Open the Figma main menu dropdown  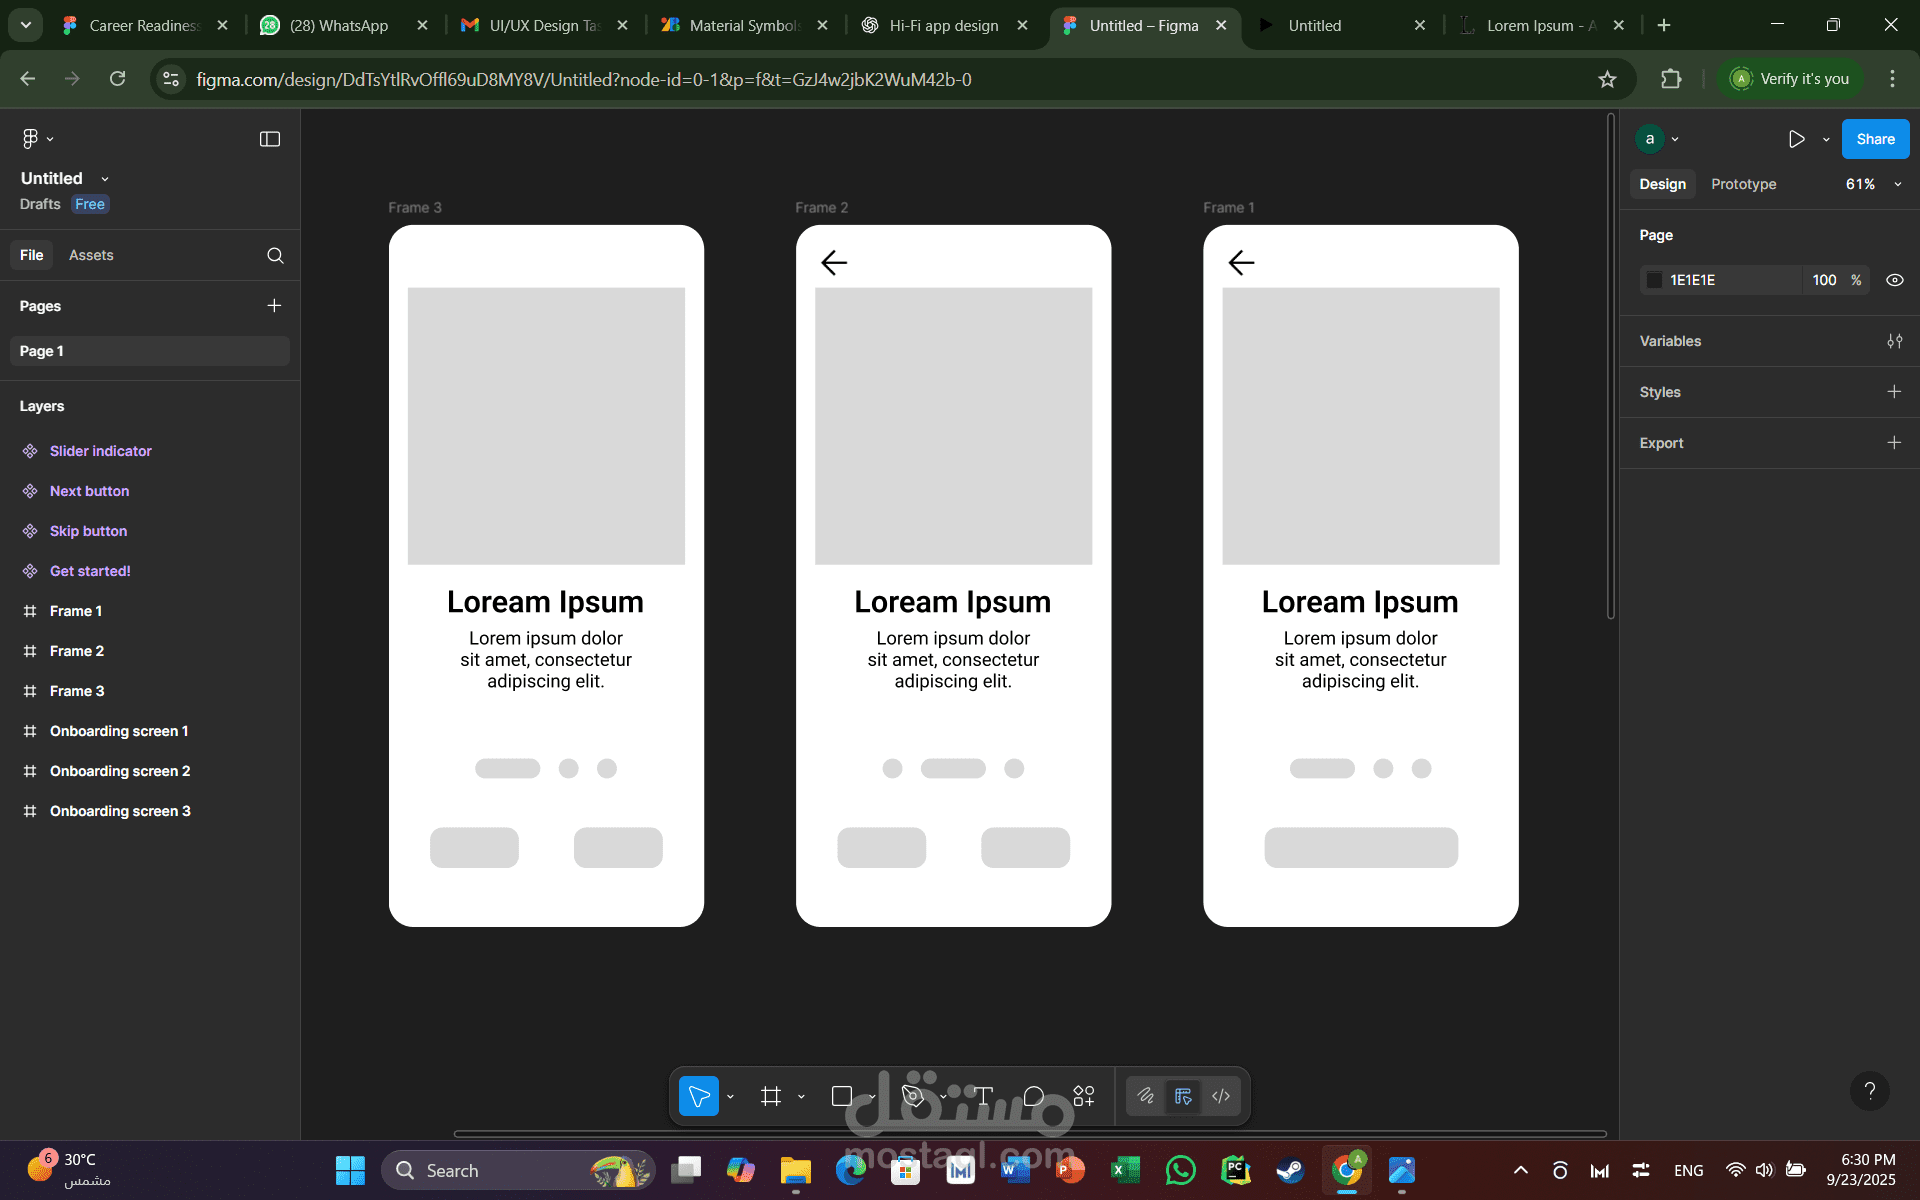point(37,139)
